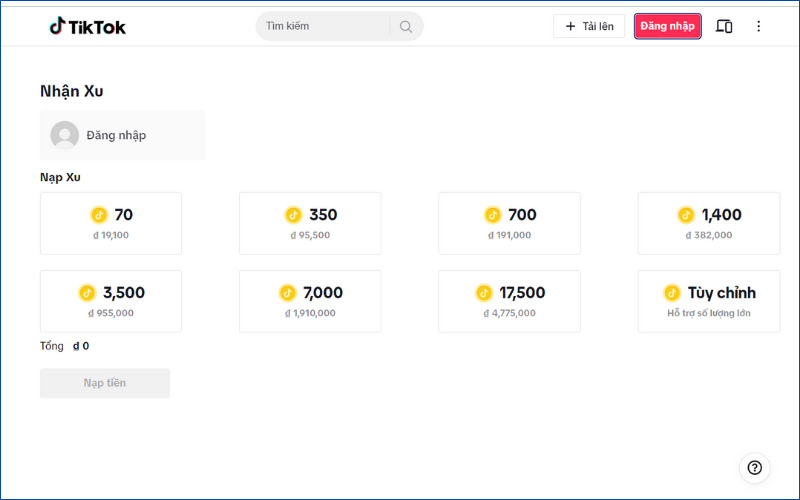Image resolution: width=800 pixels, height=500 pixels.
Task: Click the price ₫ 19,100
Action: coord(111,235)
